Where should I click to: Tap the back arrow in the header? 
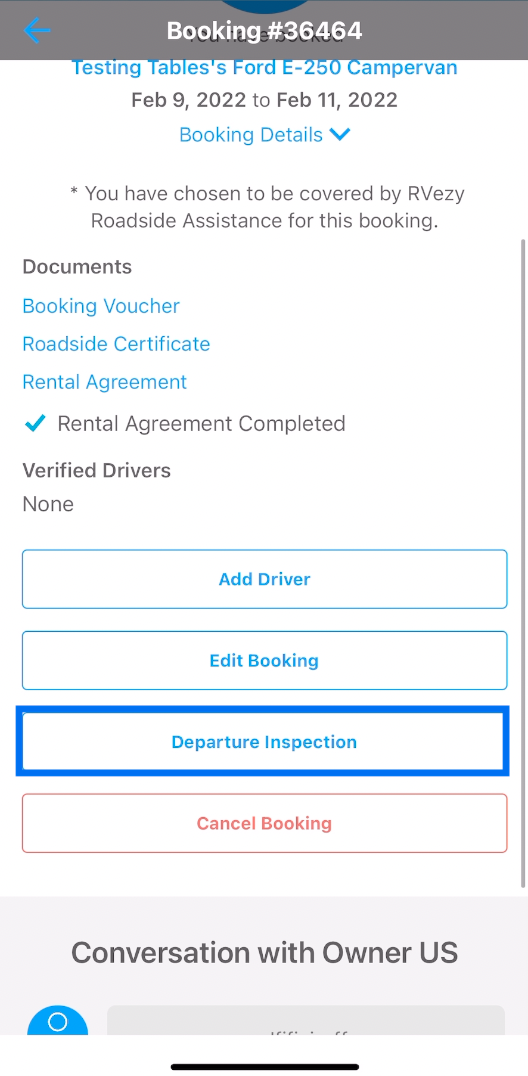click(x=37, y=30)
